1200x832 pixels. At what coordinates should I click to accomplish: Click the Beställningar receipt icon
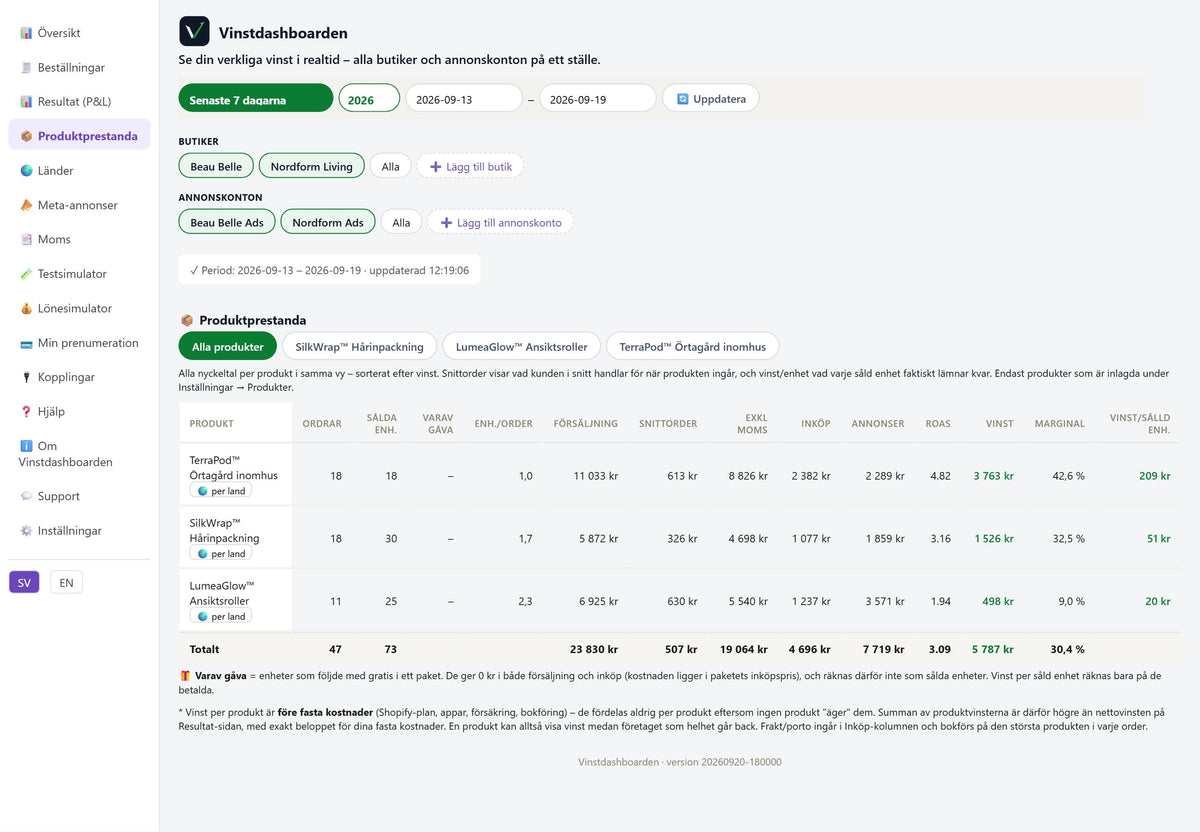tap(26, 68)
